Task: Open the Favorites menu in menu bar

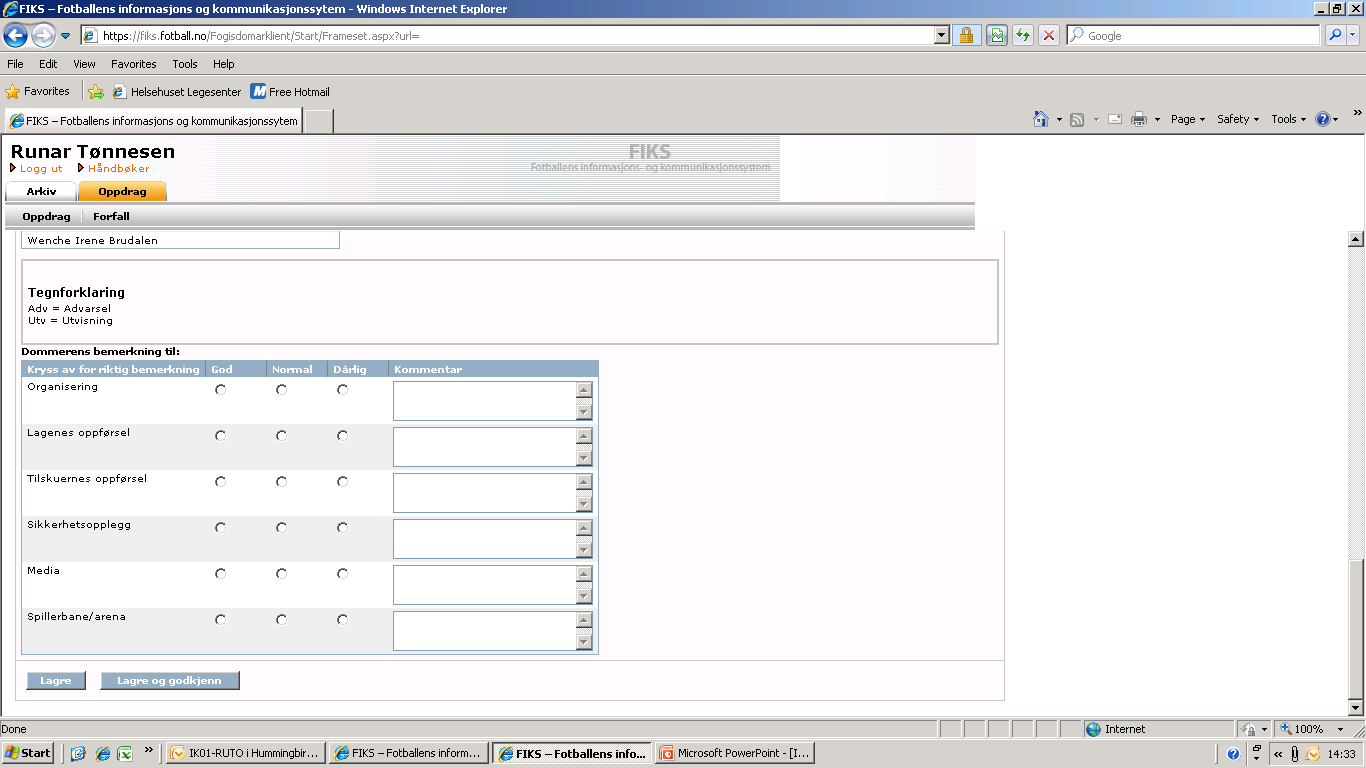Action: pos(134,64)
